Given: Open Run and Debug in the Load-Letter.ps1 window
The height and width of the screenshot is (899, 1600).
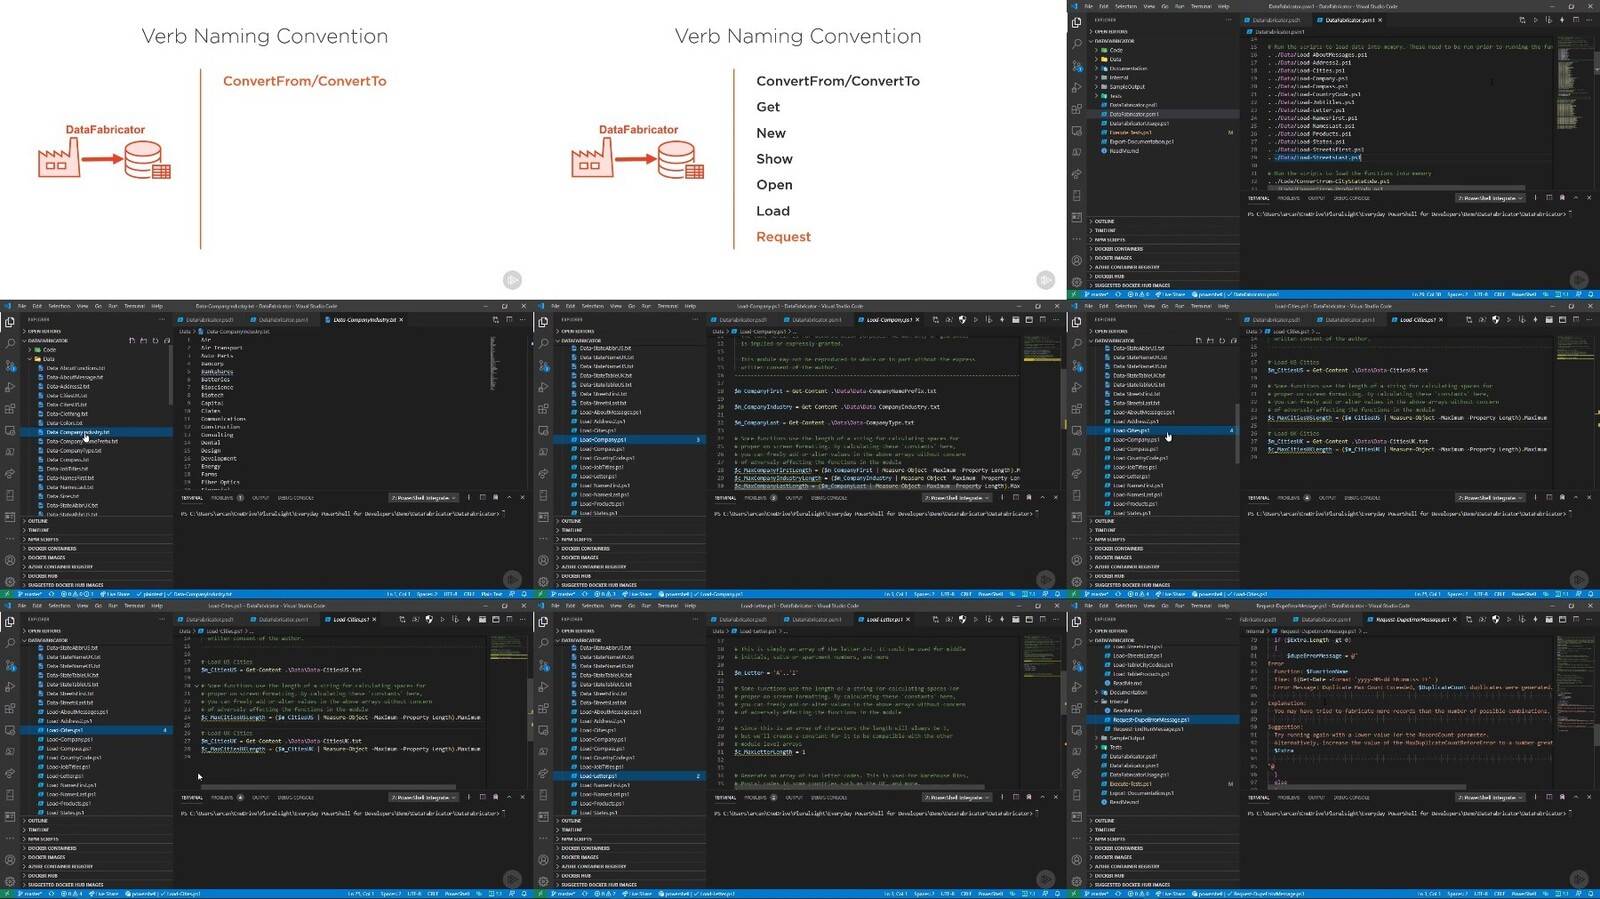Looking at the screenshot, I should coord(543,687).
